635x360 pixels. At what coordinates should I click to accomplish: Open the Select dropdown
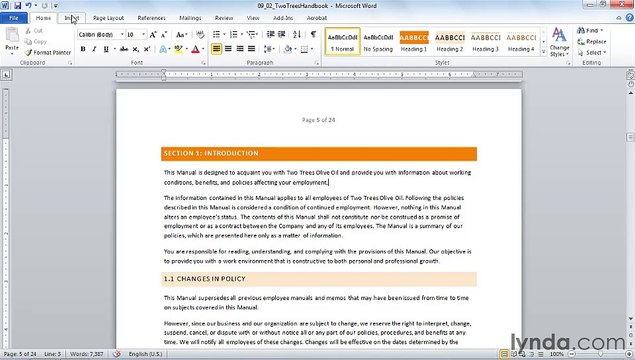click(x=592, y=52)
